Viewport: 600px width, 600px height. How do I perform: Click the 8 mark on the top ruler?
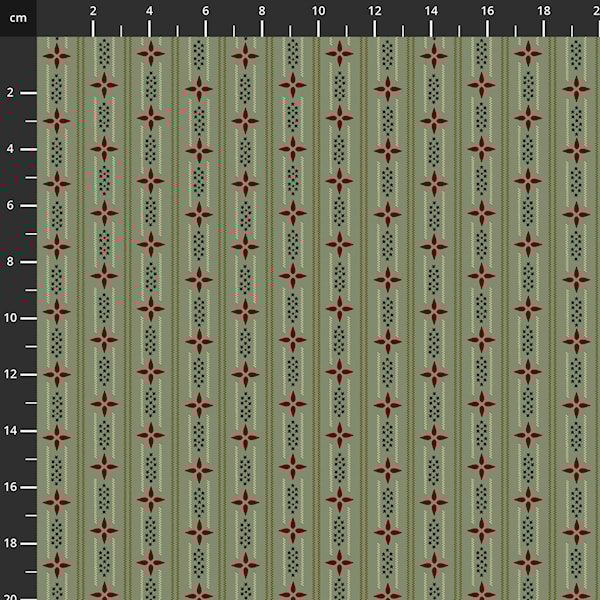pyautogui.click(x=262, y=10)
